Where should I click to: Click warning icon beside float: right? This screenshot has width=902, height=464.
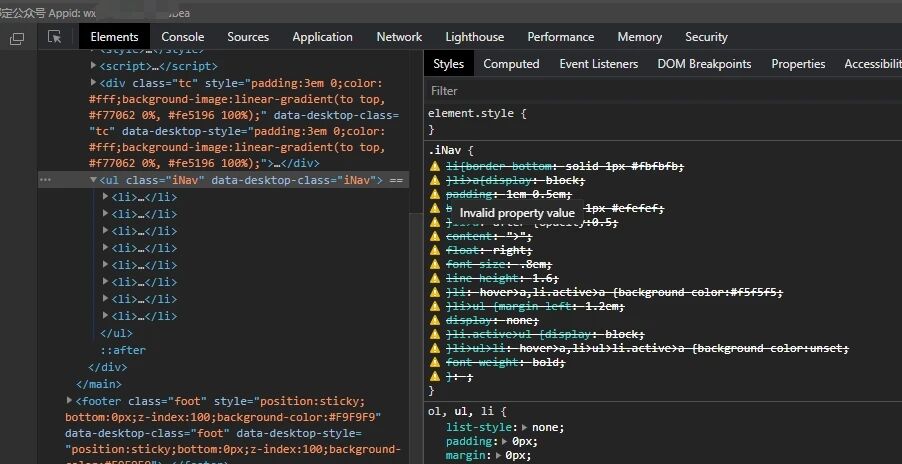(435, 250)
